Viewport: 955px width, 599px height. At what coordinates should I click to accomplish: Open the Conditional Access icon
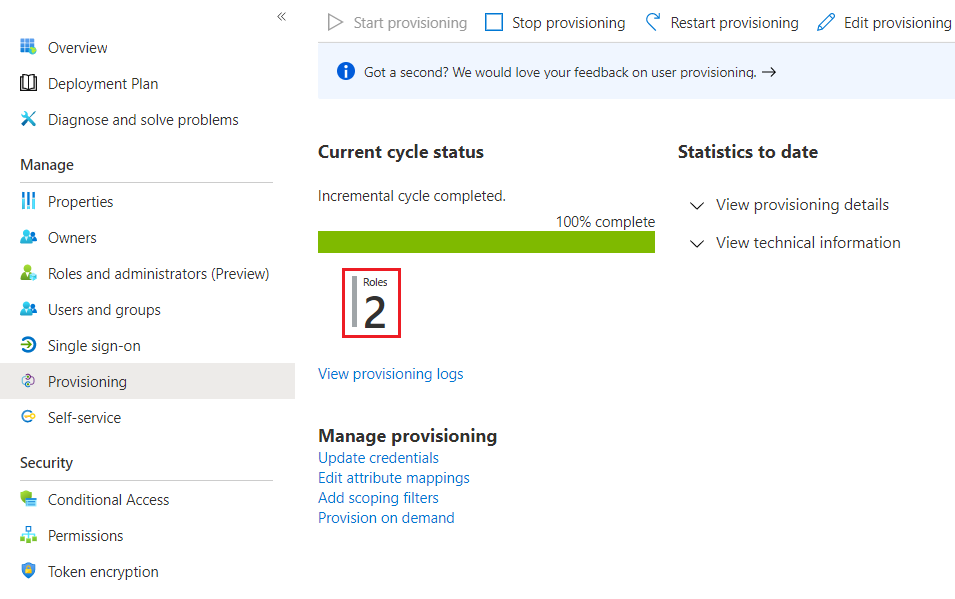28,499
